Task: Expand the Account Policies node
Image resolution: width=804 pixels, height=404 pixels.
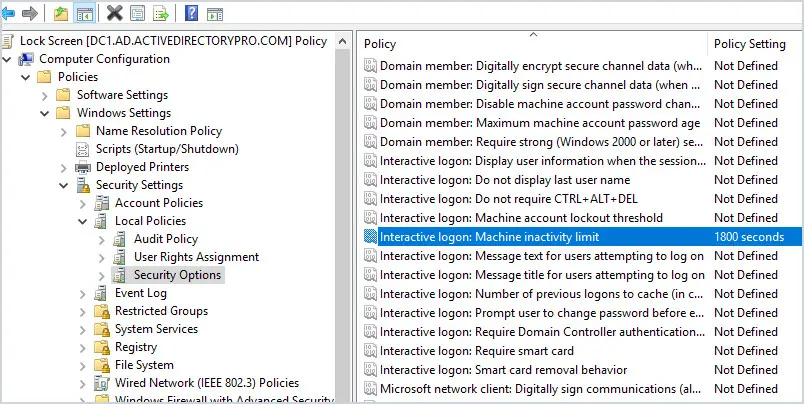Action: point(83,203)
